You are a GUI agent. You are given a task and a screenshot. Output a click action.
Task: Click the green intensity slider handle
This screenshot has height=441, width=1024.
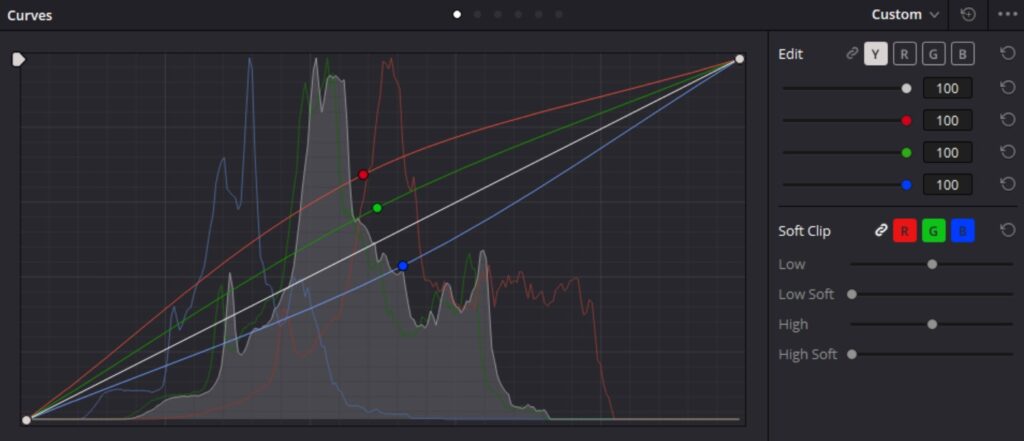[906, 152]
